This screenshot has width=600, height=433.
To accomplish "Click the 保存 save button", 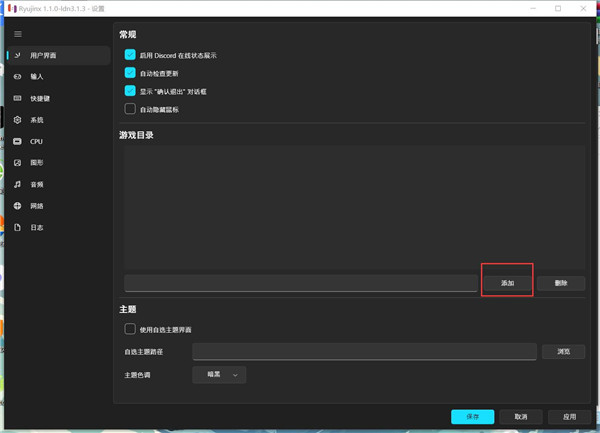I will tap(472, 417).
